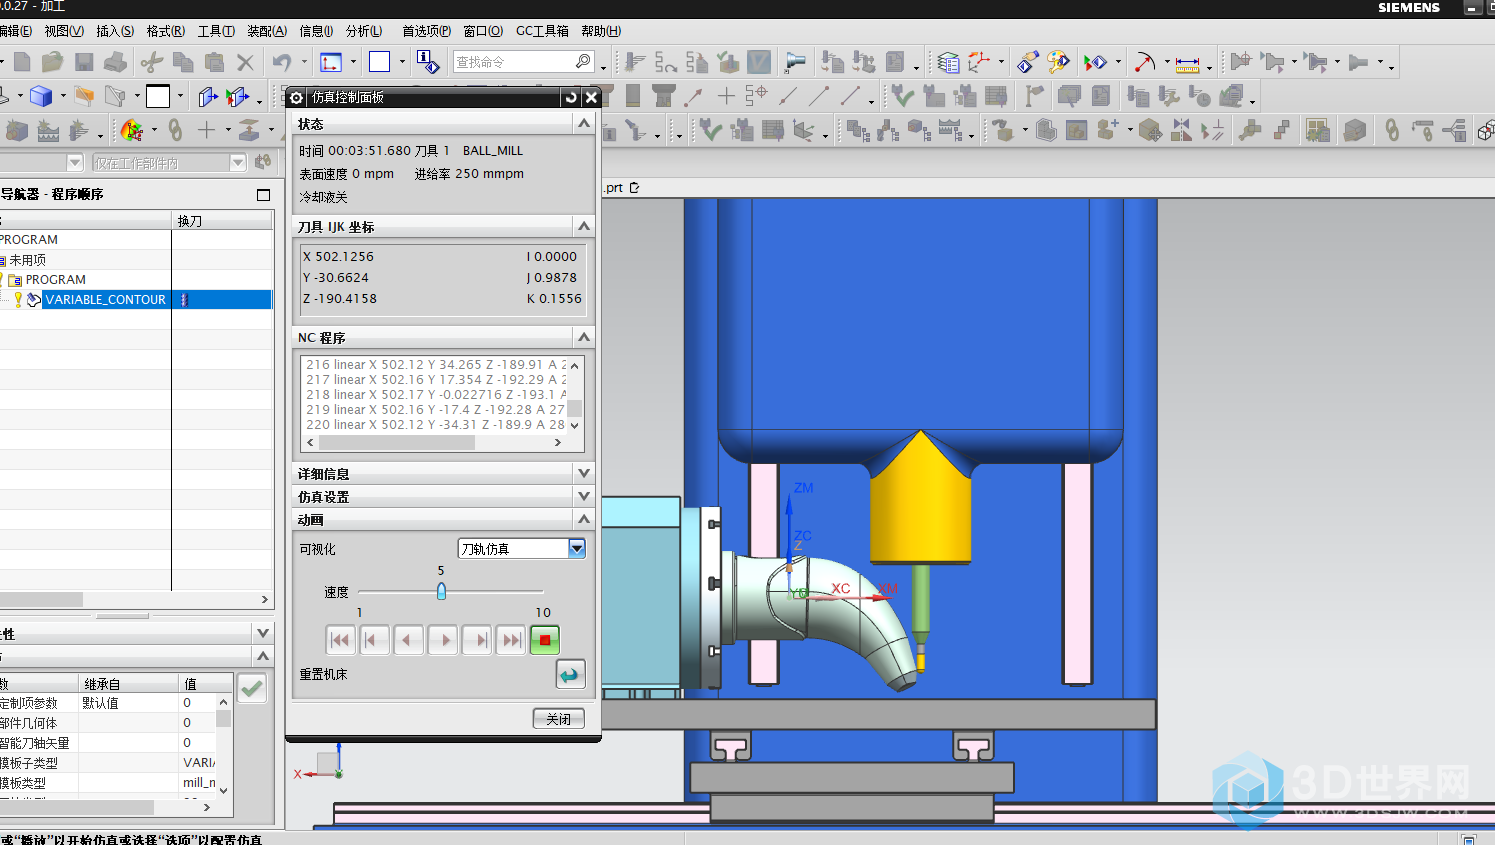Open the 工具(T) menu

(x=216, y=31)
